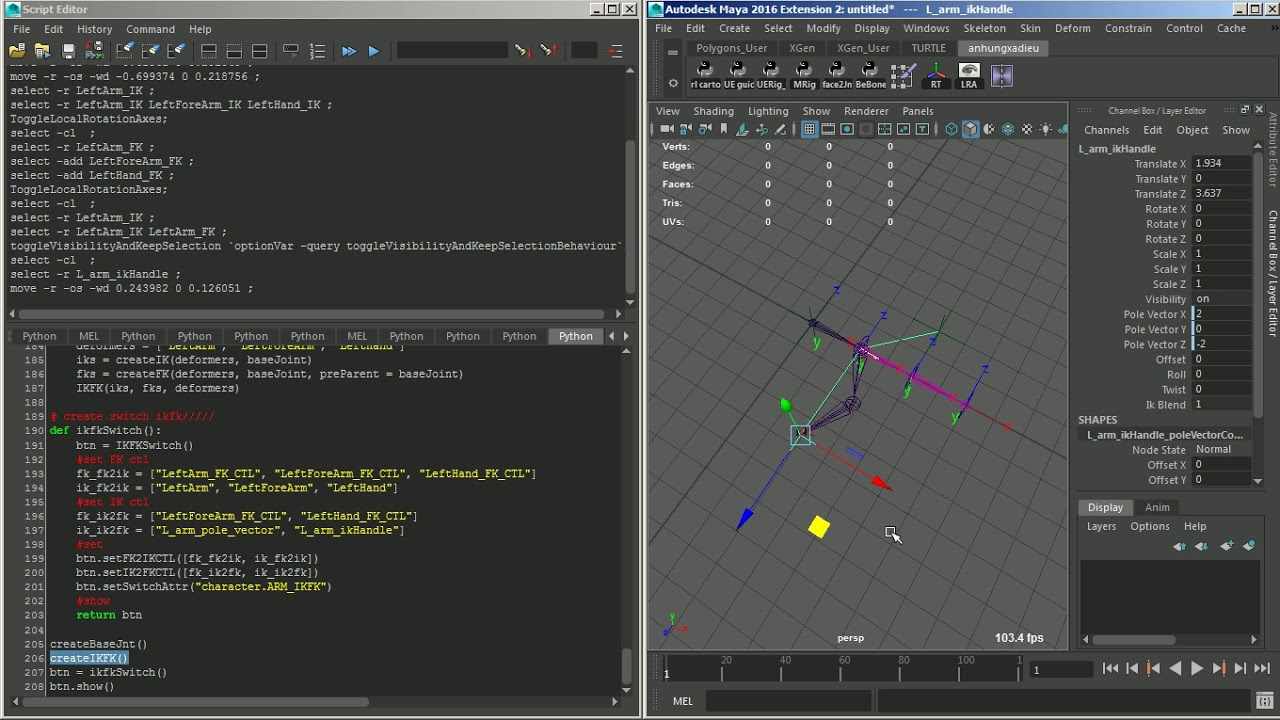
Task: Save script to shelf icon
Action: pyautogui.click(x=94, y=50)
